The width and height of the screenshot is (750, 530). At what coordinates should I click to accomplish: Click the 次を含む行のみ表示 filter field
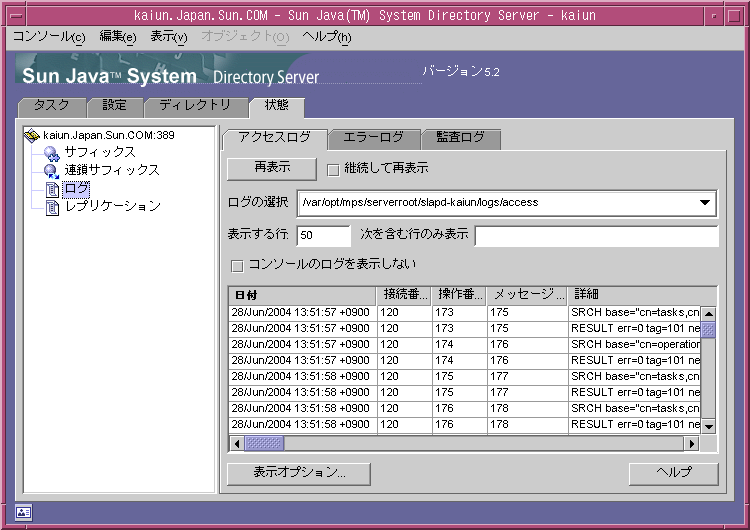[596, 235]
